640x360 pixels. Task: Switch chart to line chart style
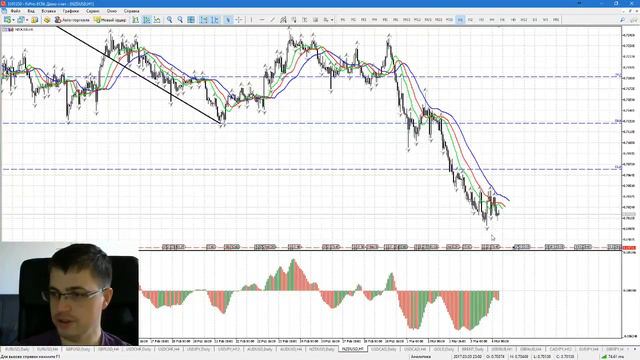[x=157, y=20]
